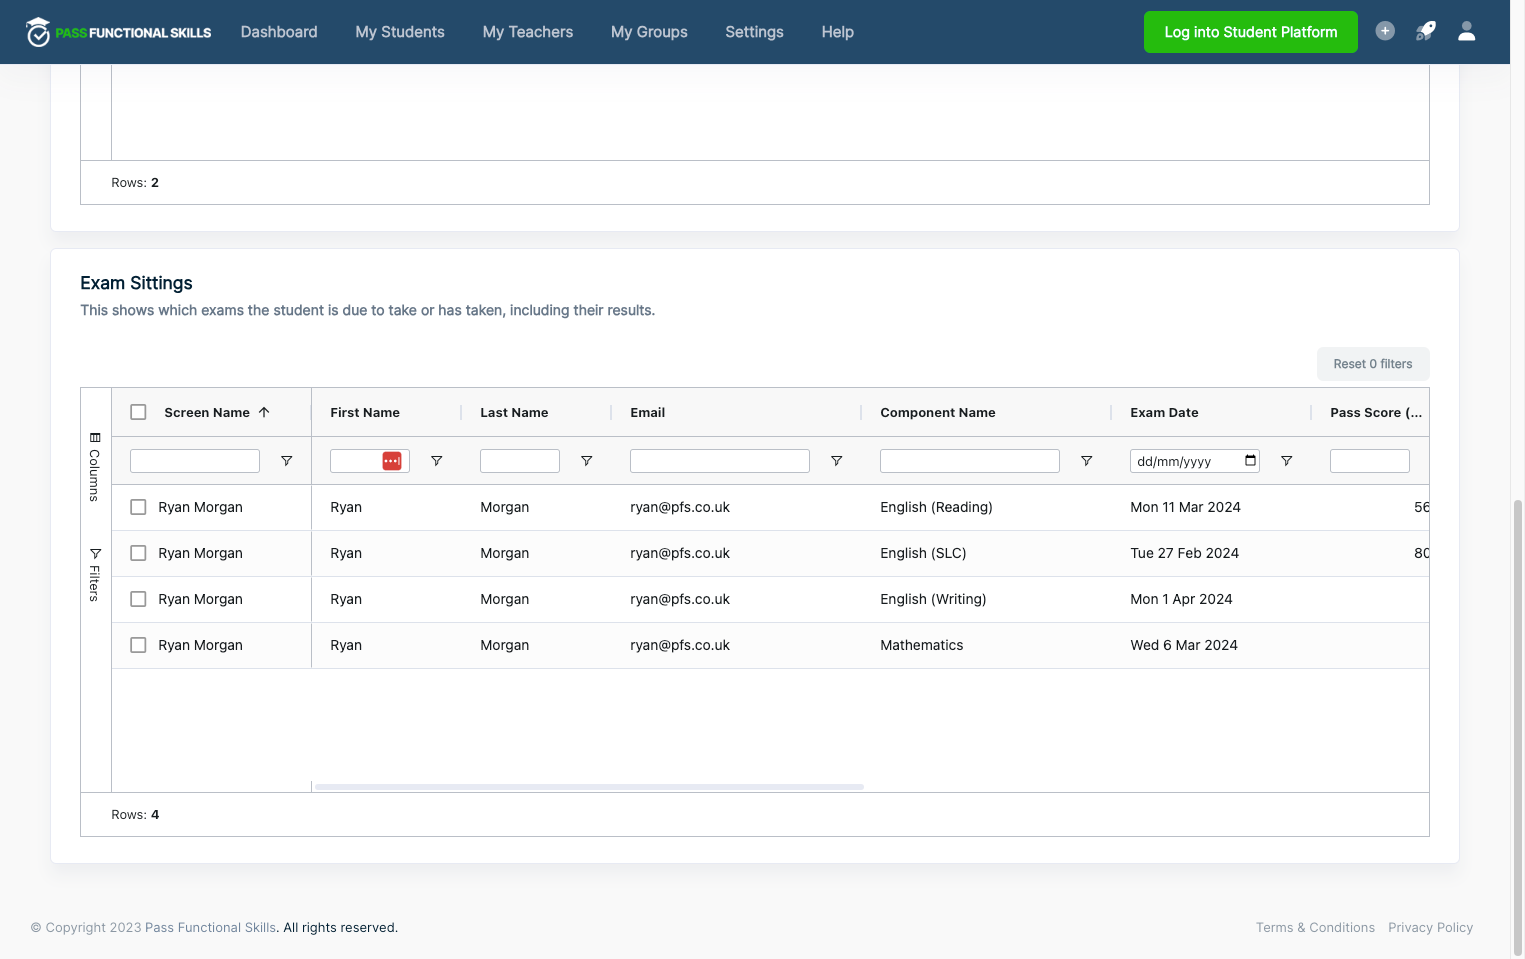
Task: Go to Dashboard
Action: pos(279,32)
